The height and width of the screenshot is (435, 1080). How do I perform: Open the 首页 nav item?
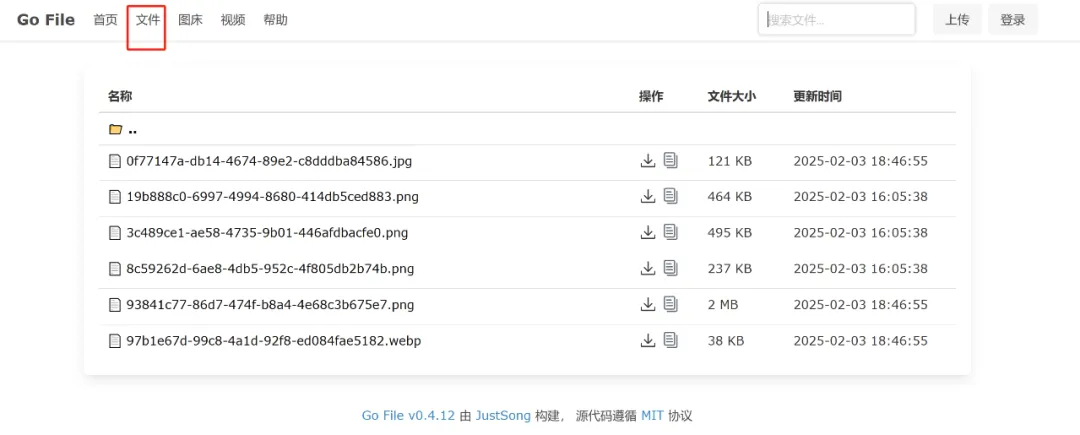click(105, 20)
